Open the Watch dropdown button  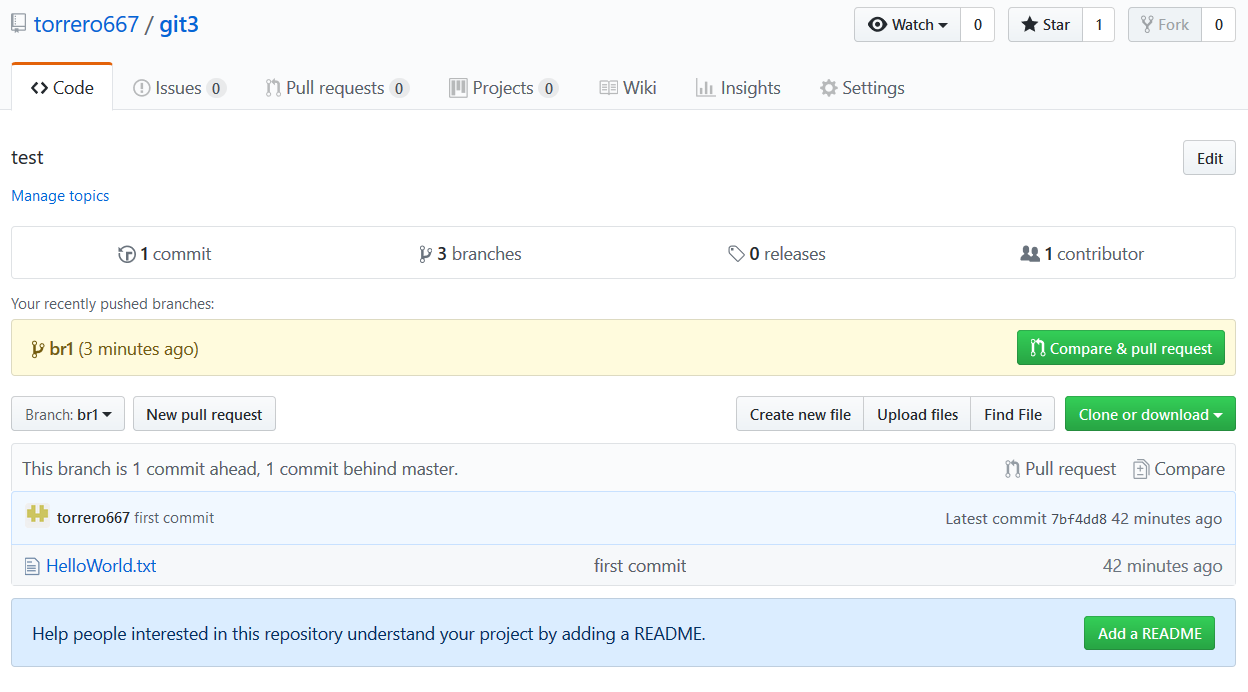click(x=907, y=25)
